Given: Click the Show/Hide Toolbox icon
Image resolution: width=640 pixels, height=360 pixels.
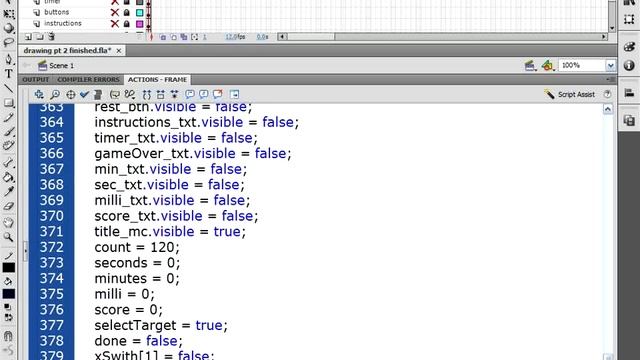Looking at the screenshot, I should (235, 94).
